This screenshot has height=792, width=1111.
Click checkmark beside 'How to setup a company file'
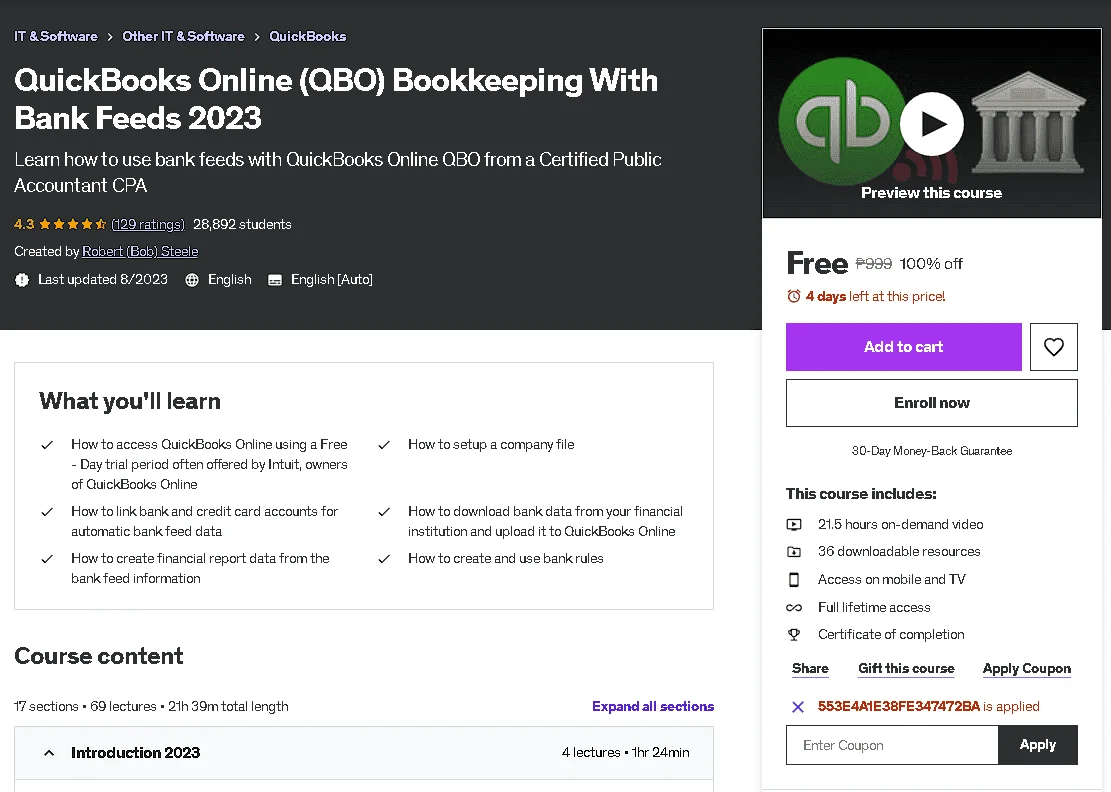384,445
